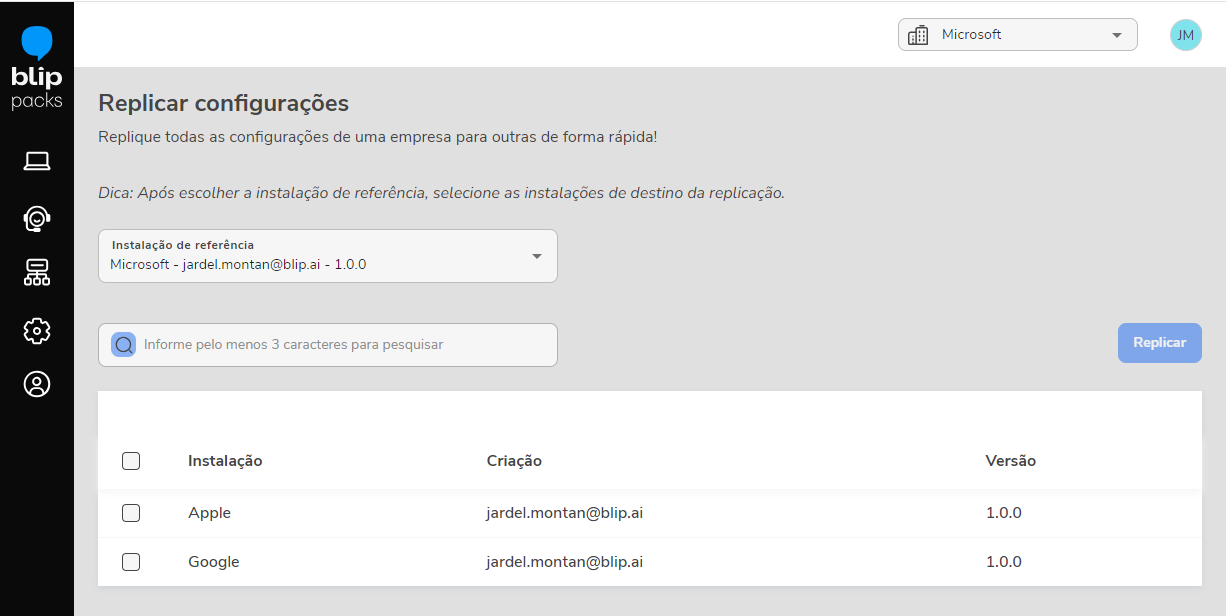Open the hierarchy structure sidebar icon
The image size is (1226, 616).
37,273
